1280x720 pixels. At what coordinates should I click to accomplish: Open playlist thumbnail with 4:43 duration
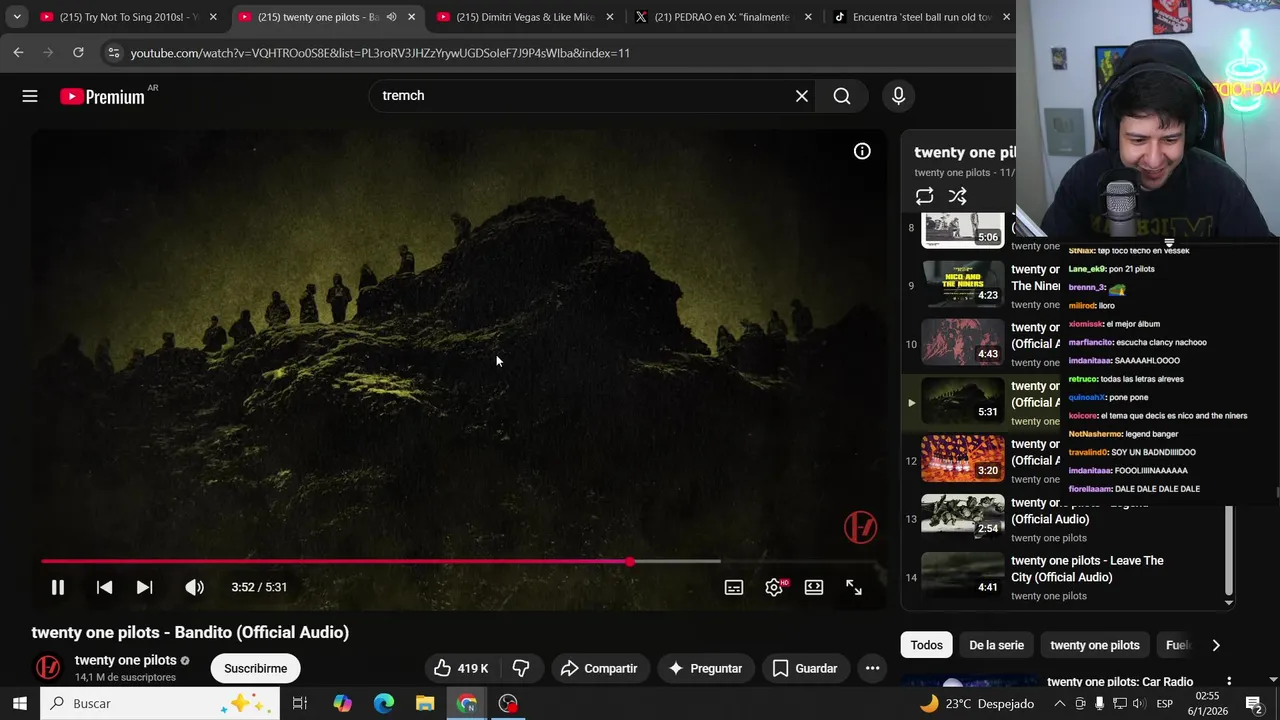(962, 340)
